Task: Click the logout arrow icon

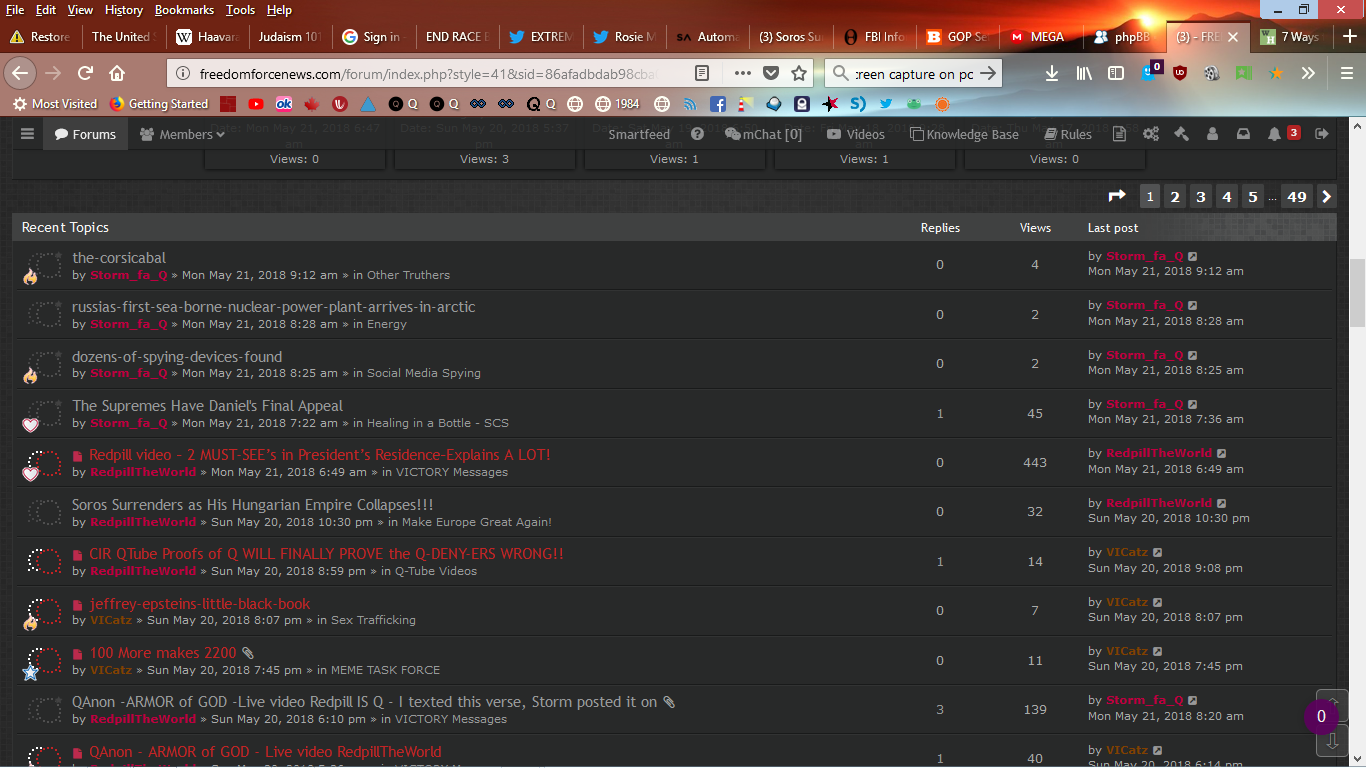Action: coord(1322,134)
